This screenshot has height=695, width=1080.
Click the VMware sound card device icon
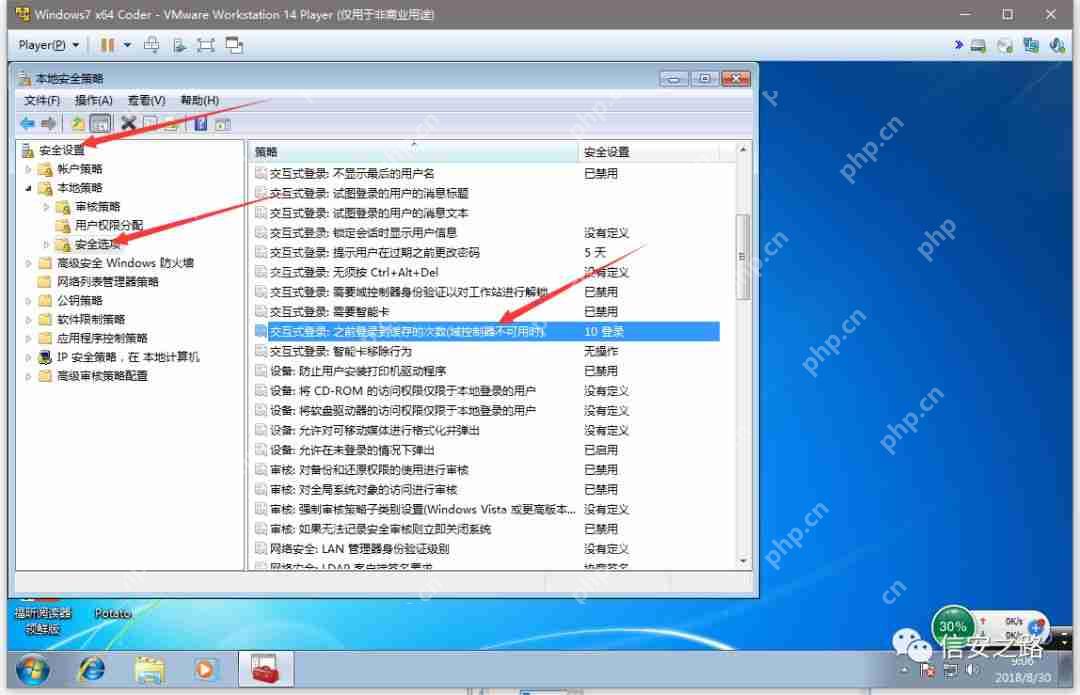pyautogui.click(x=1057, y=46)
